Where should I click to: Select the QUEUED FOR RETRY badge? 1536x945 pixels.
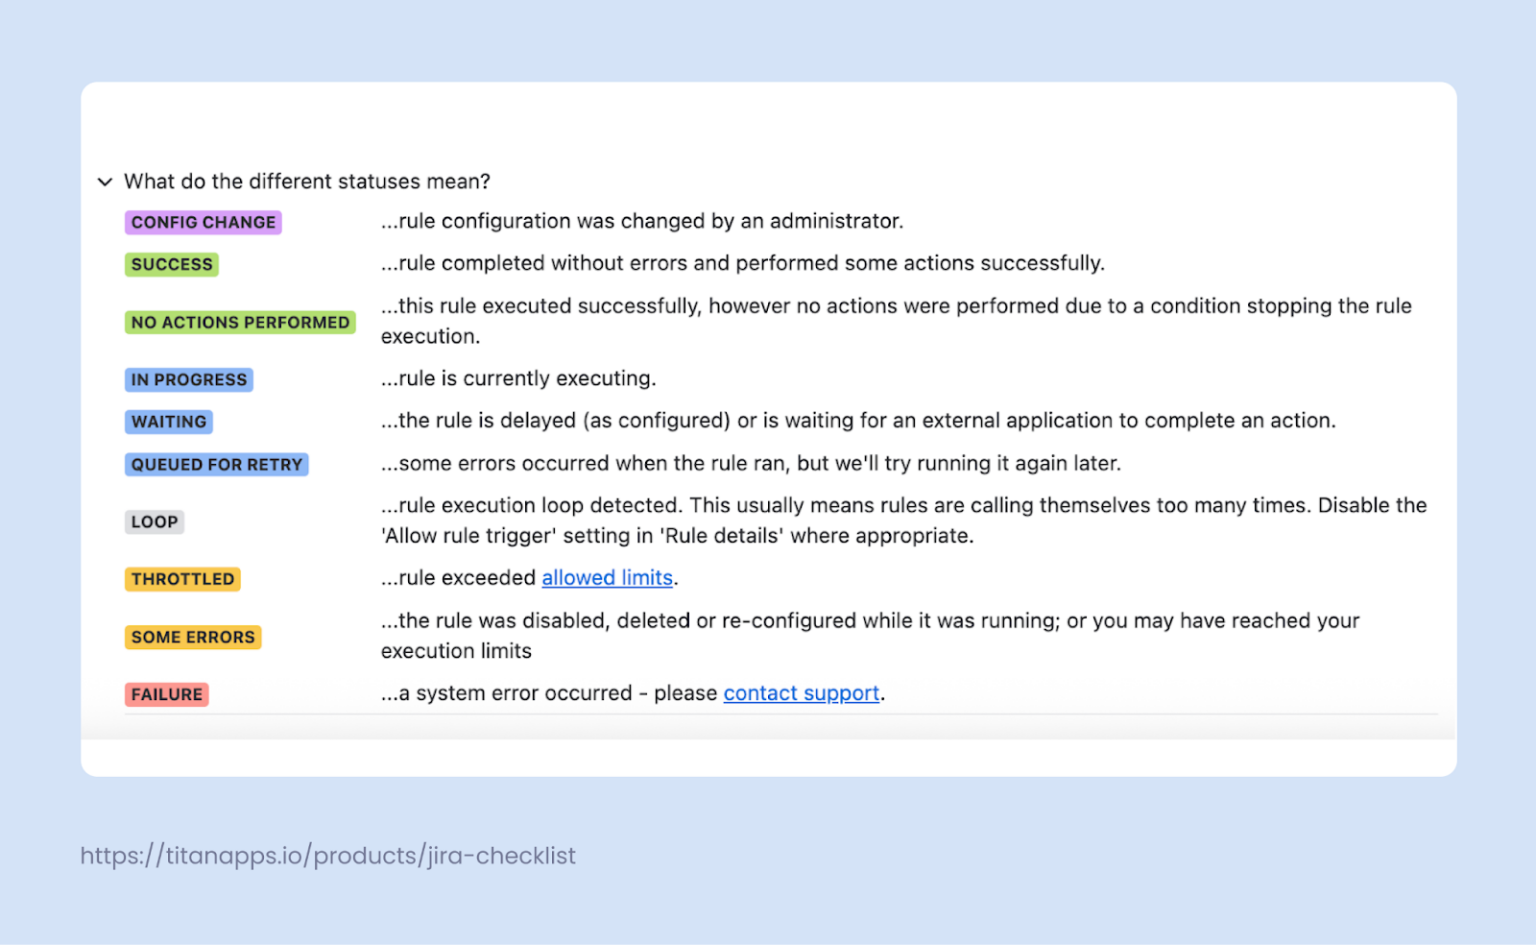click(216, 464)
